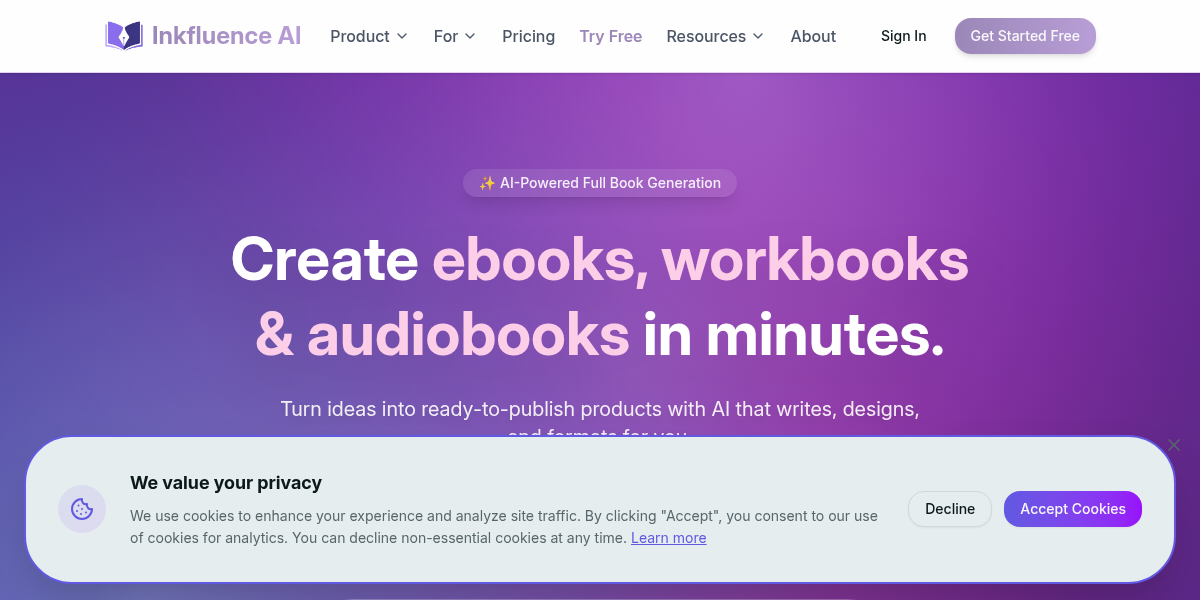Dismiss the cookie banner with the X icon
Screen dimensions: 1200x600
[x=1174, y=445]
